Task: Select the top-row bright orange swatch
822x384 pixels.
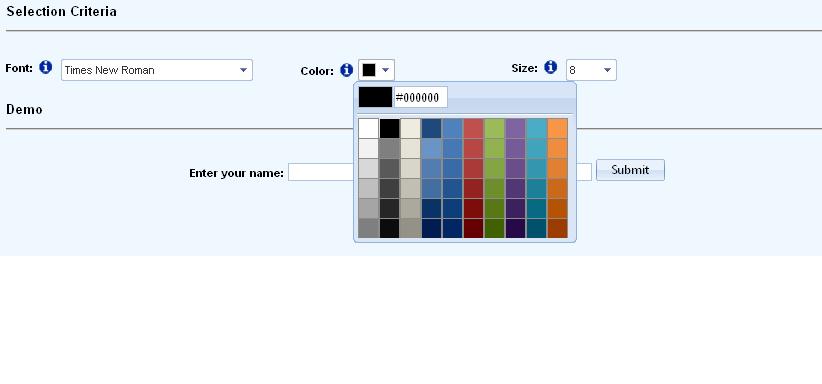Action: (557, 129)
